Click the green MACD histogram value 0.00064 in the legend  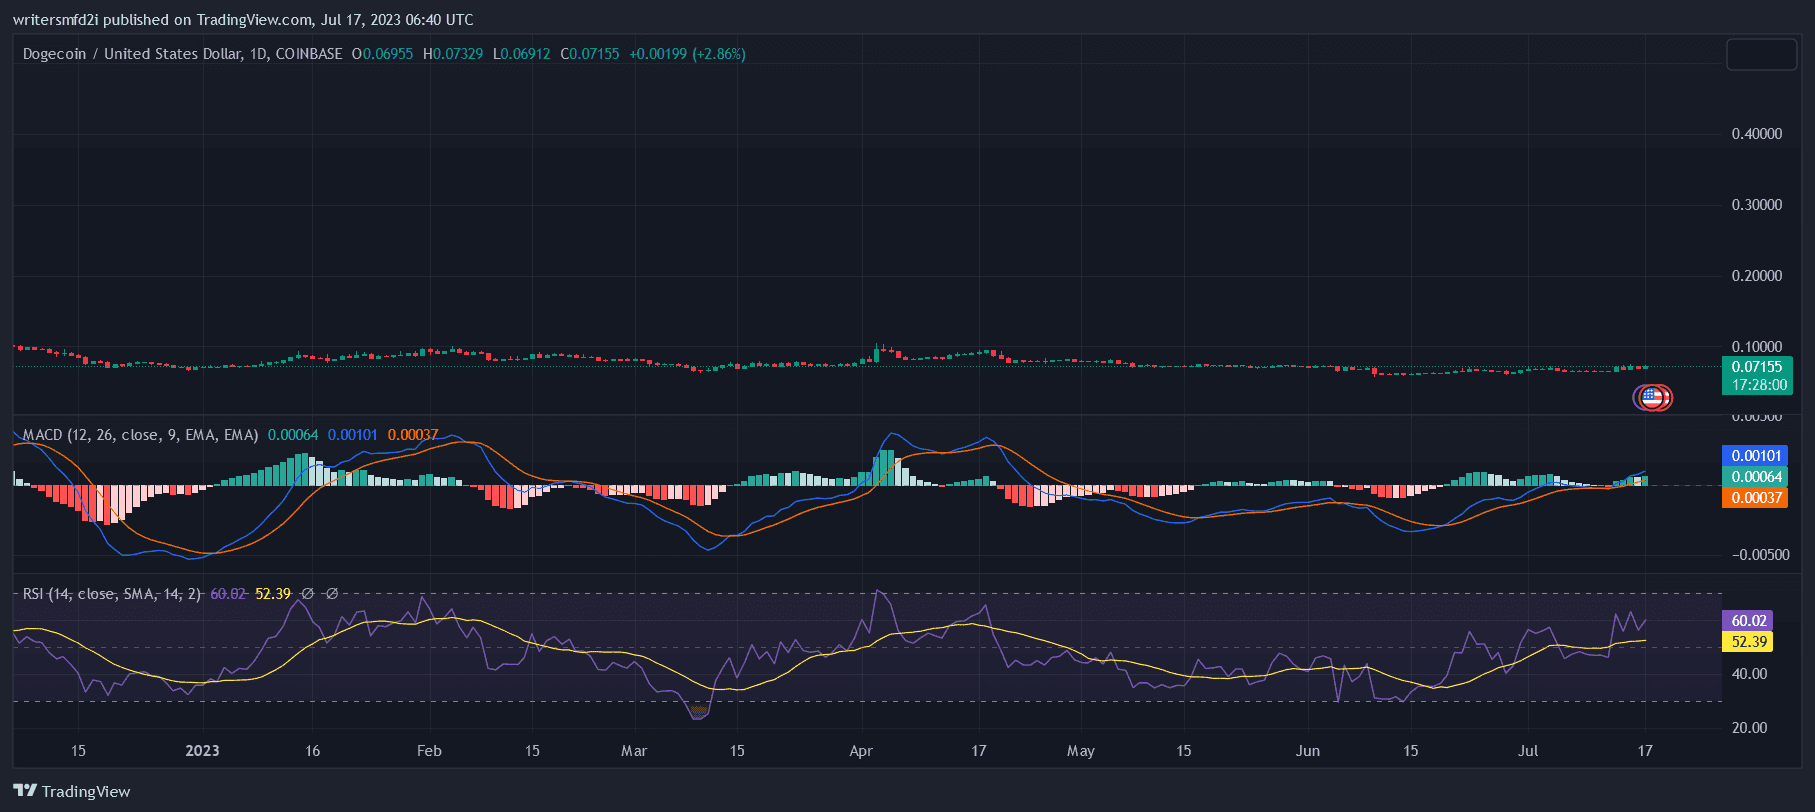click(x=293, y=435)
